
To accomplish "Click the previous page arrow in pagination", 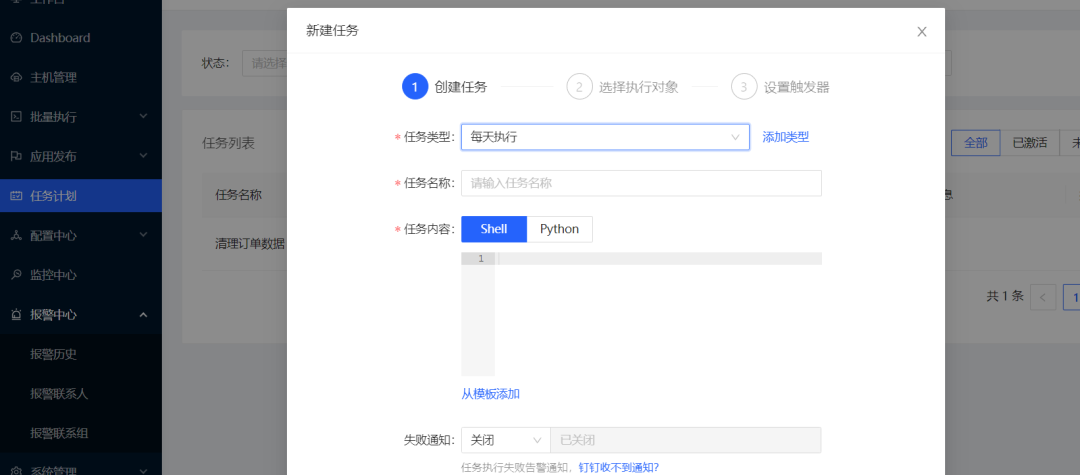I will (x=1043, y=297).
